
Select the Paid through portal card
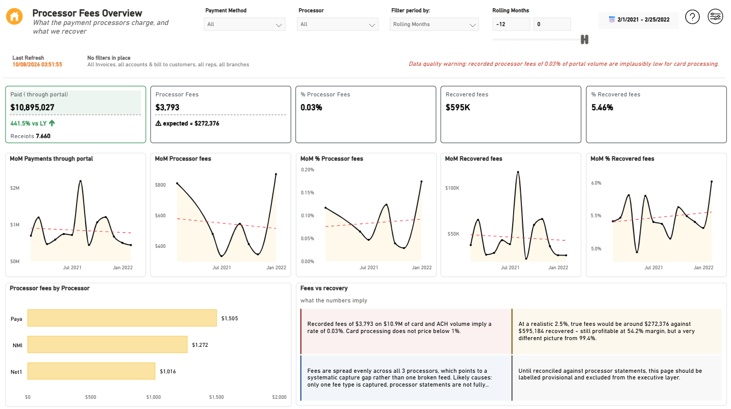click(76, 114)
